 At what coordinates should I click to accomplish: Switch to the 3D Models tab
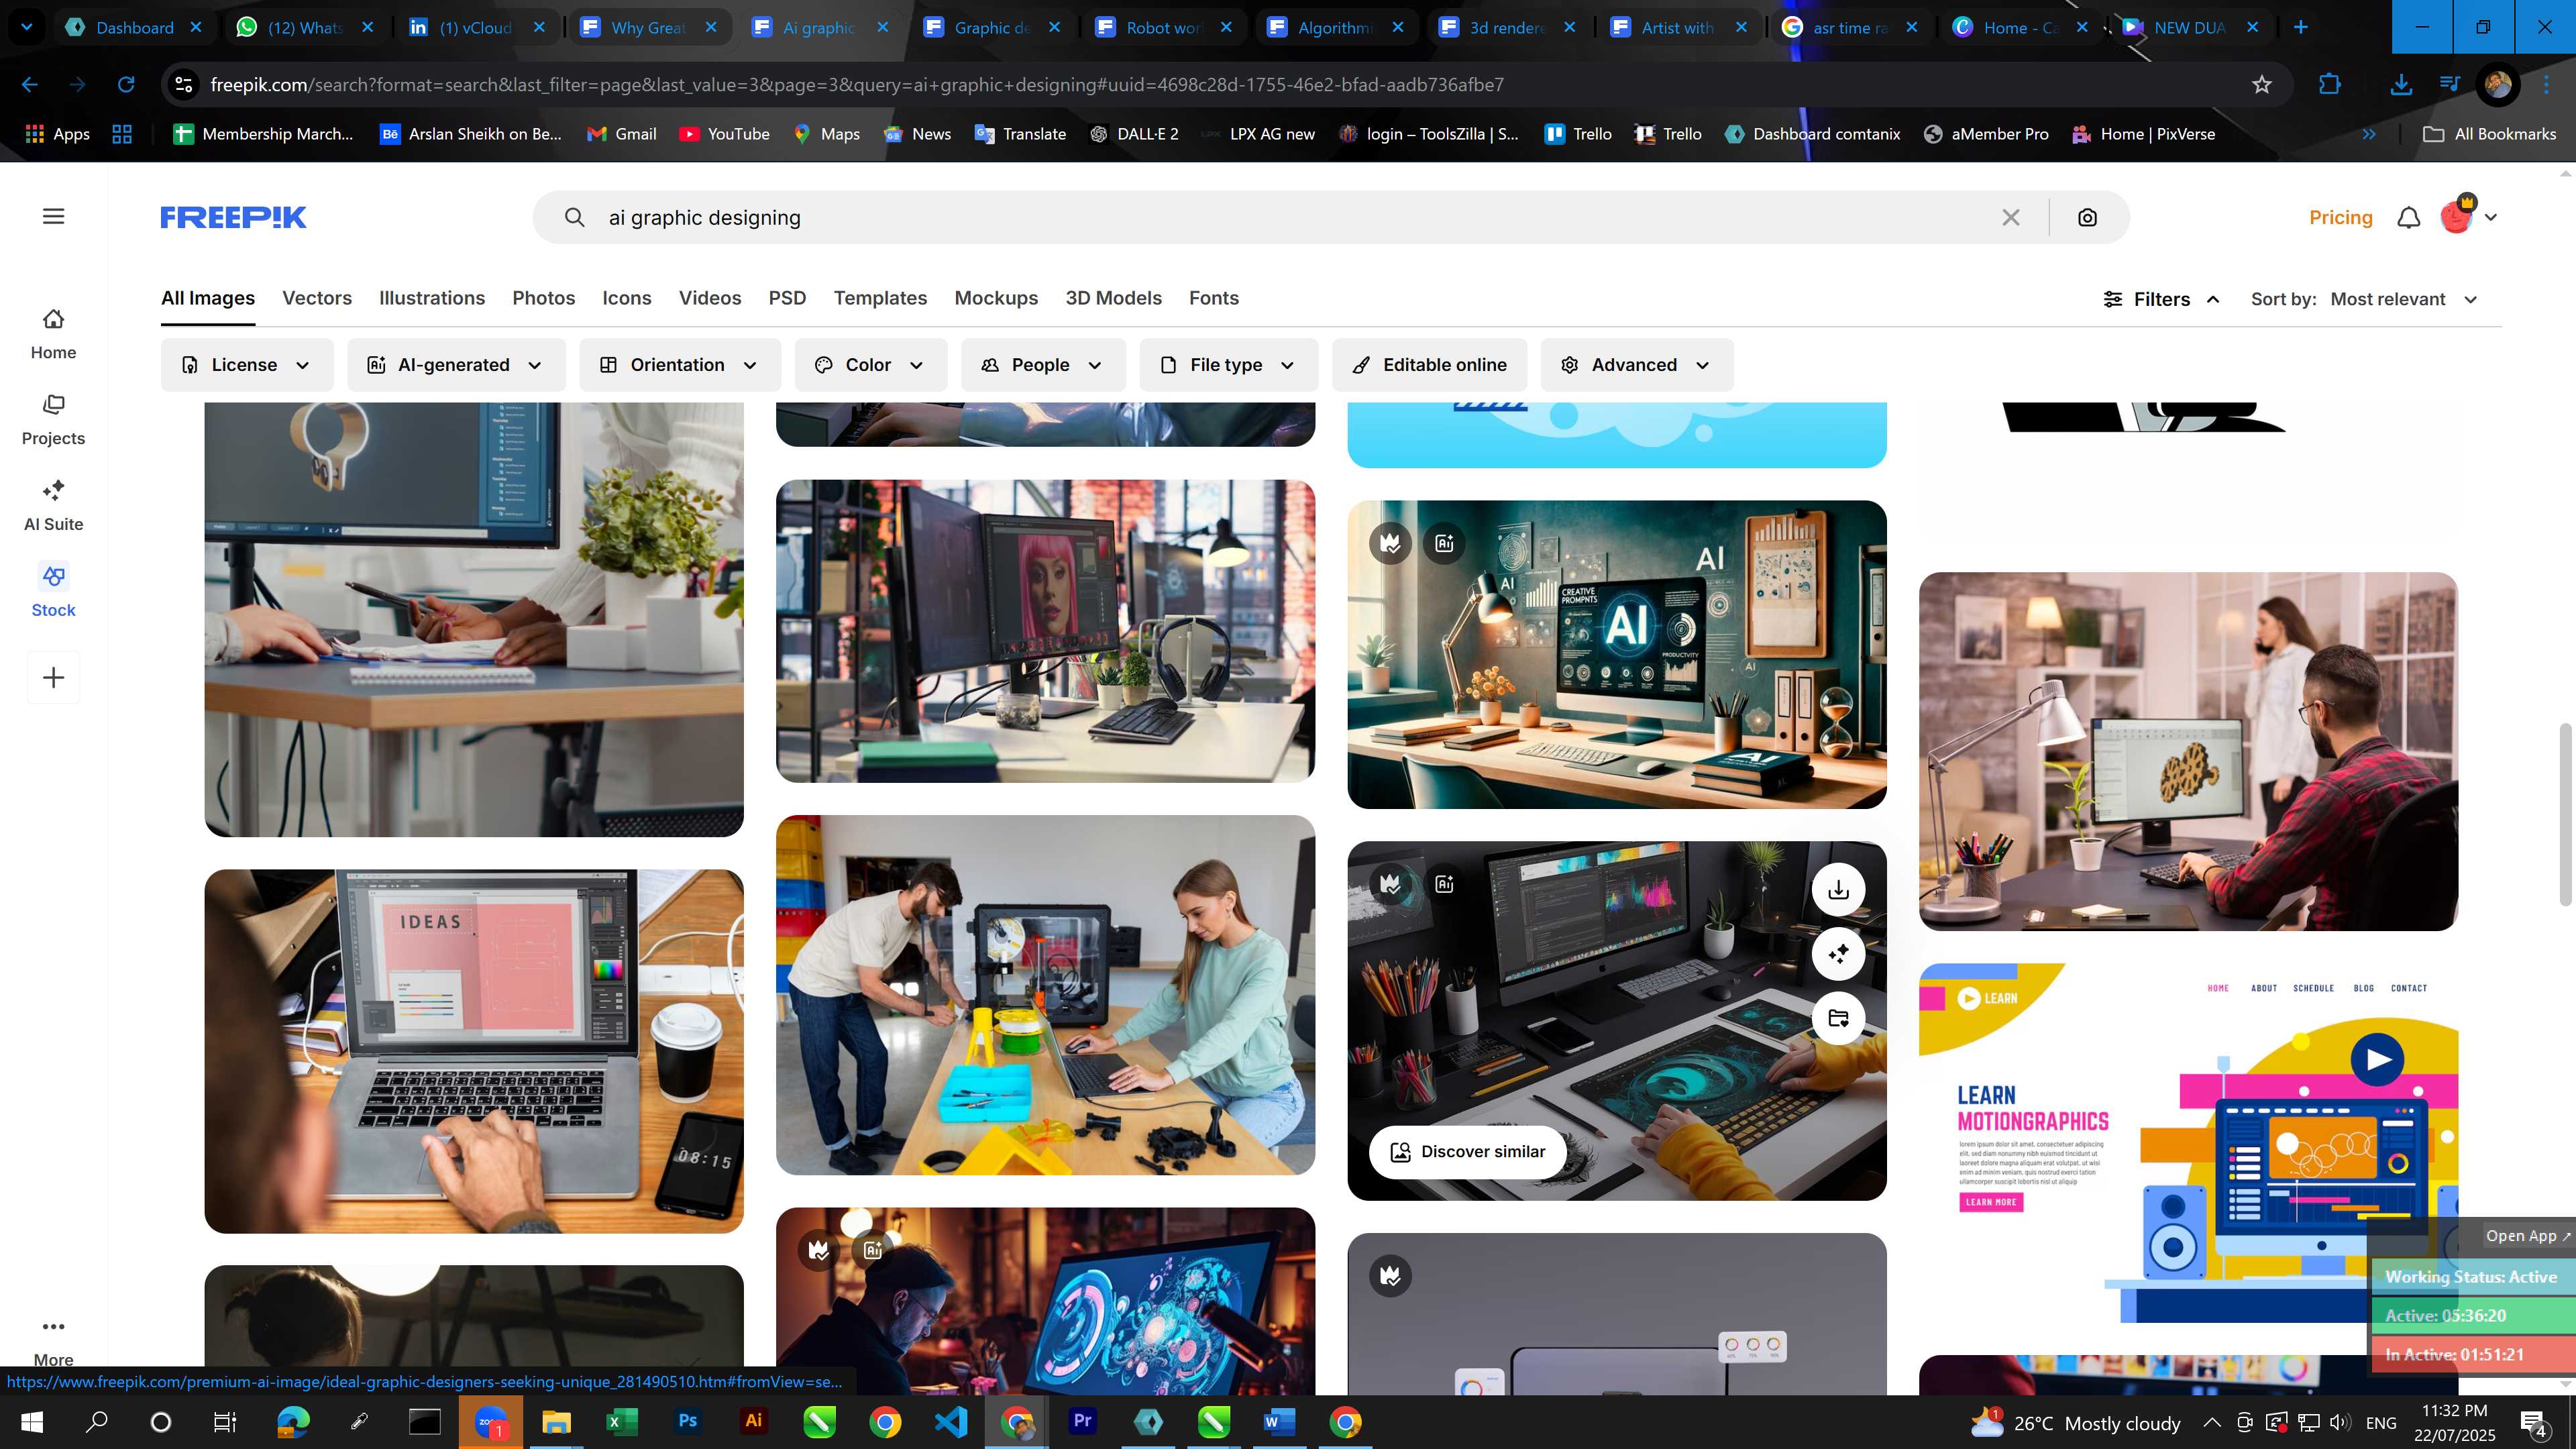pos(1113,298)
